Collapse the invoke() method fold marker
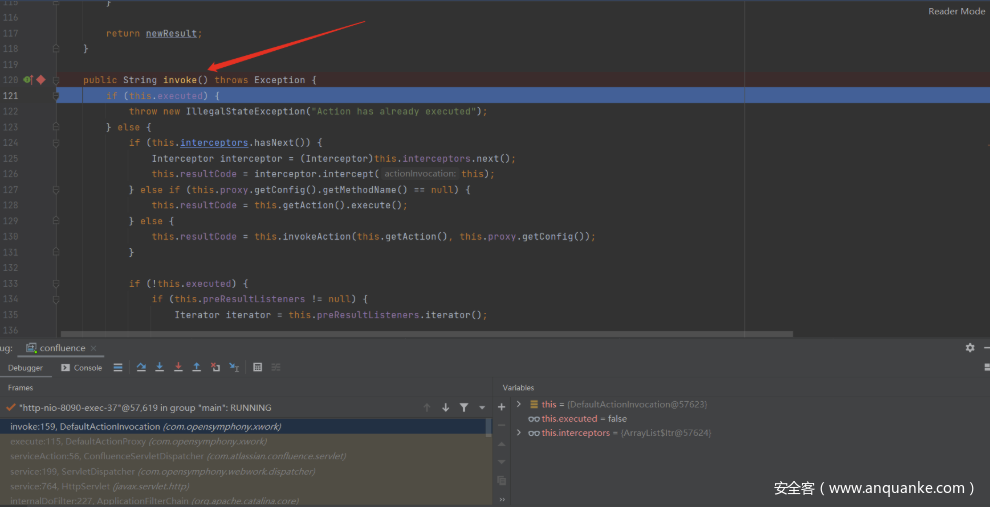The image size is (990, 507). click(x=57, y=79)
